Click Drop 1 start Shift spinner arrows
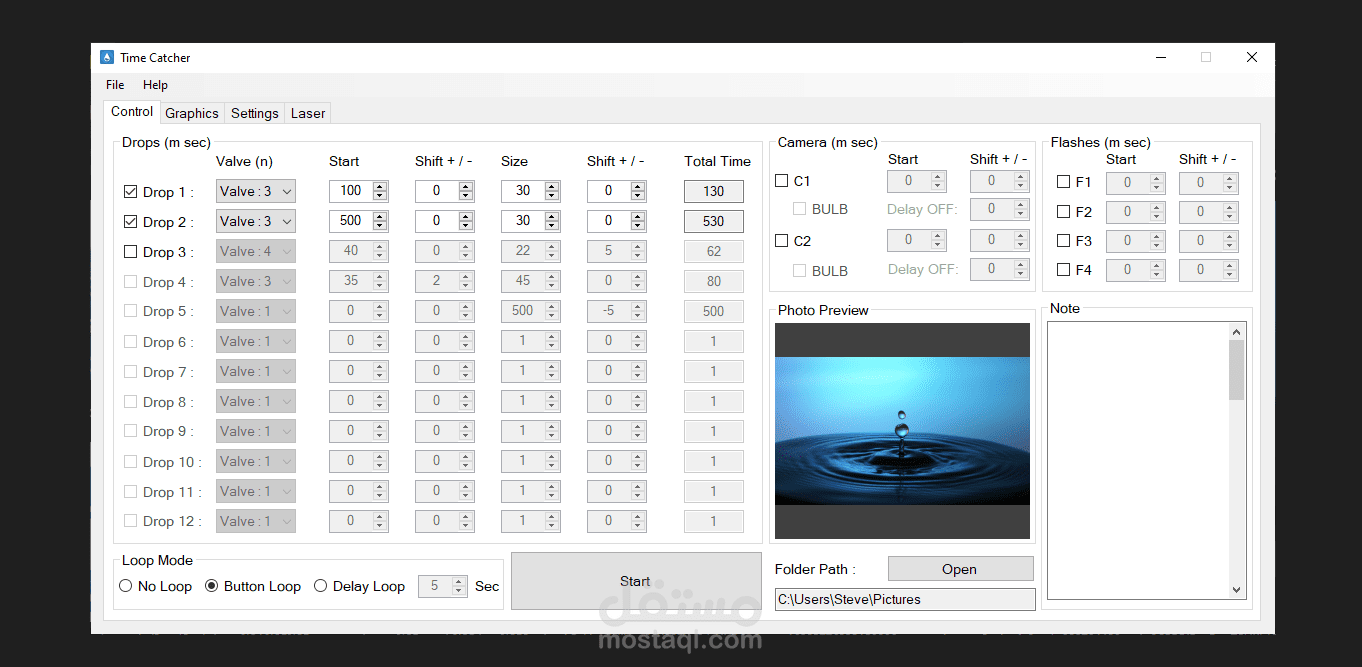 coord(466,191)
